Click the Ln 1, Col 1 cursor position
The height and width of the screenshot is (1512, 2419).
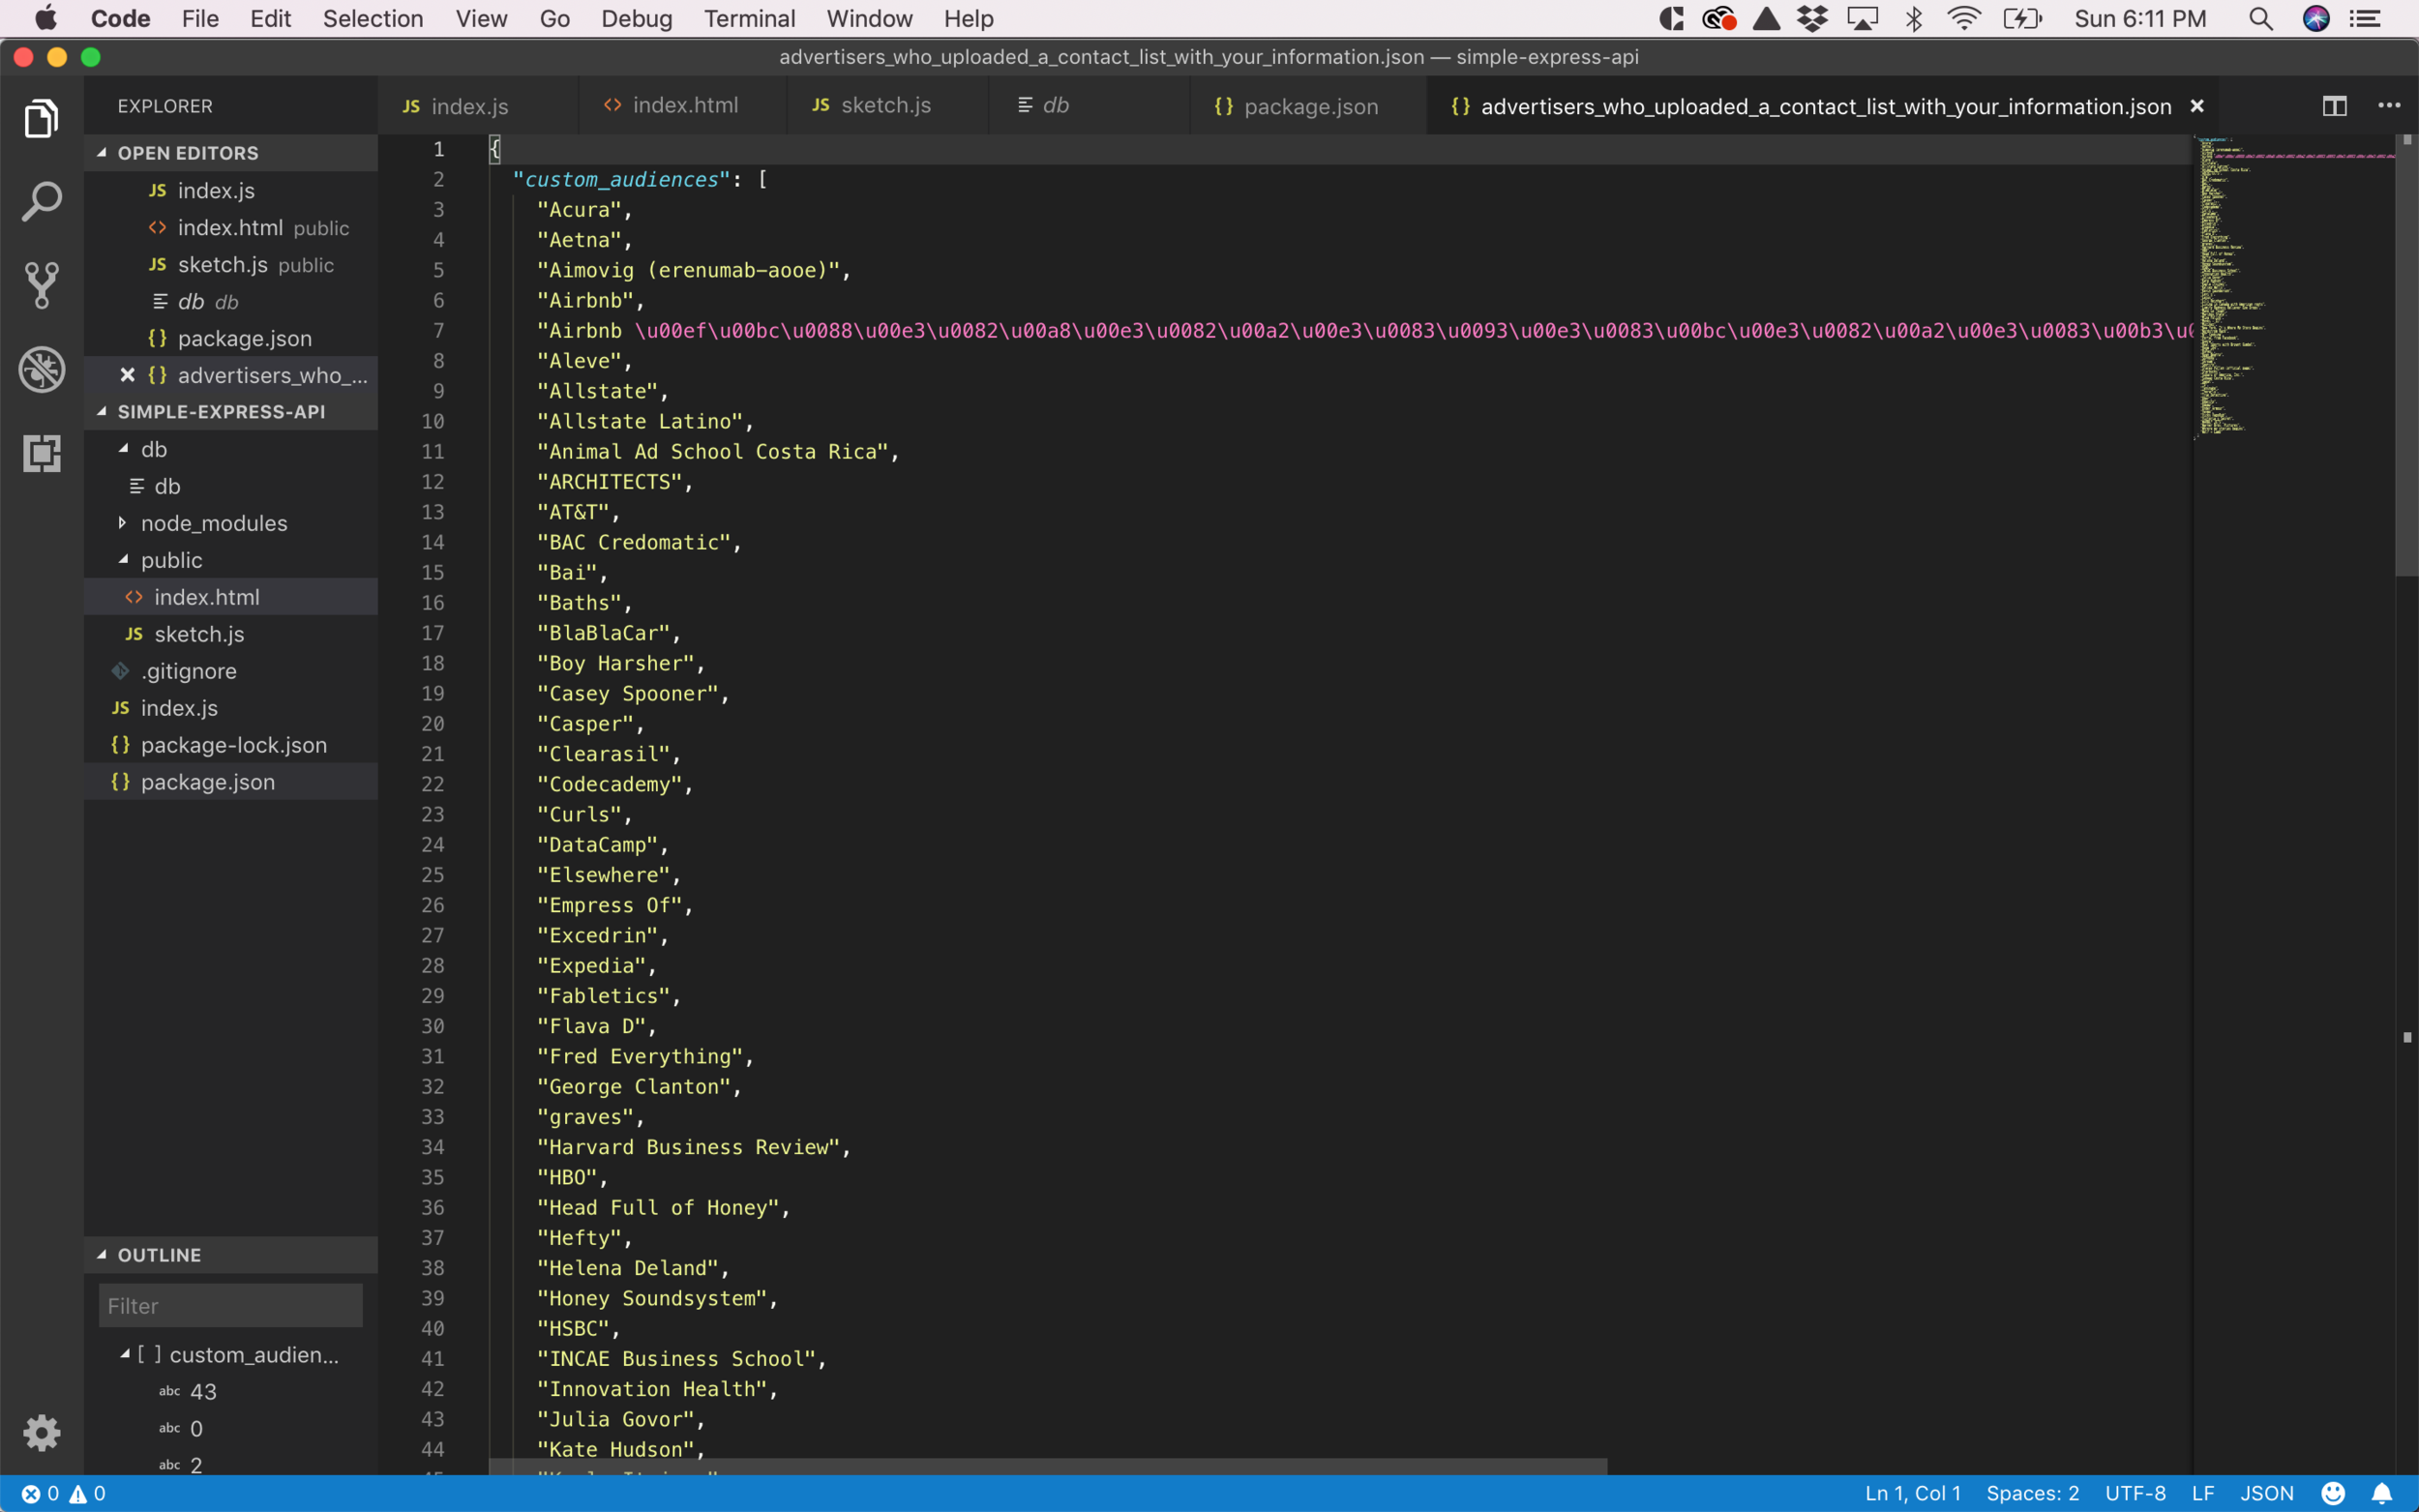click(x=1912, y=1493)
